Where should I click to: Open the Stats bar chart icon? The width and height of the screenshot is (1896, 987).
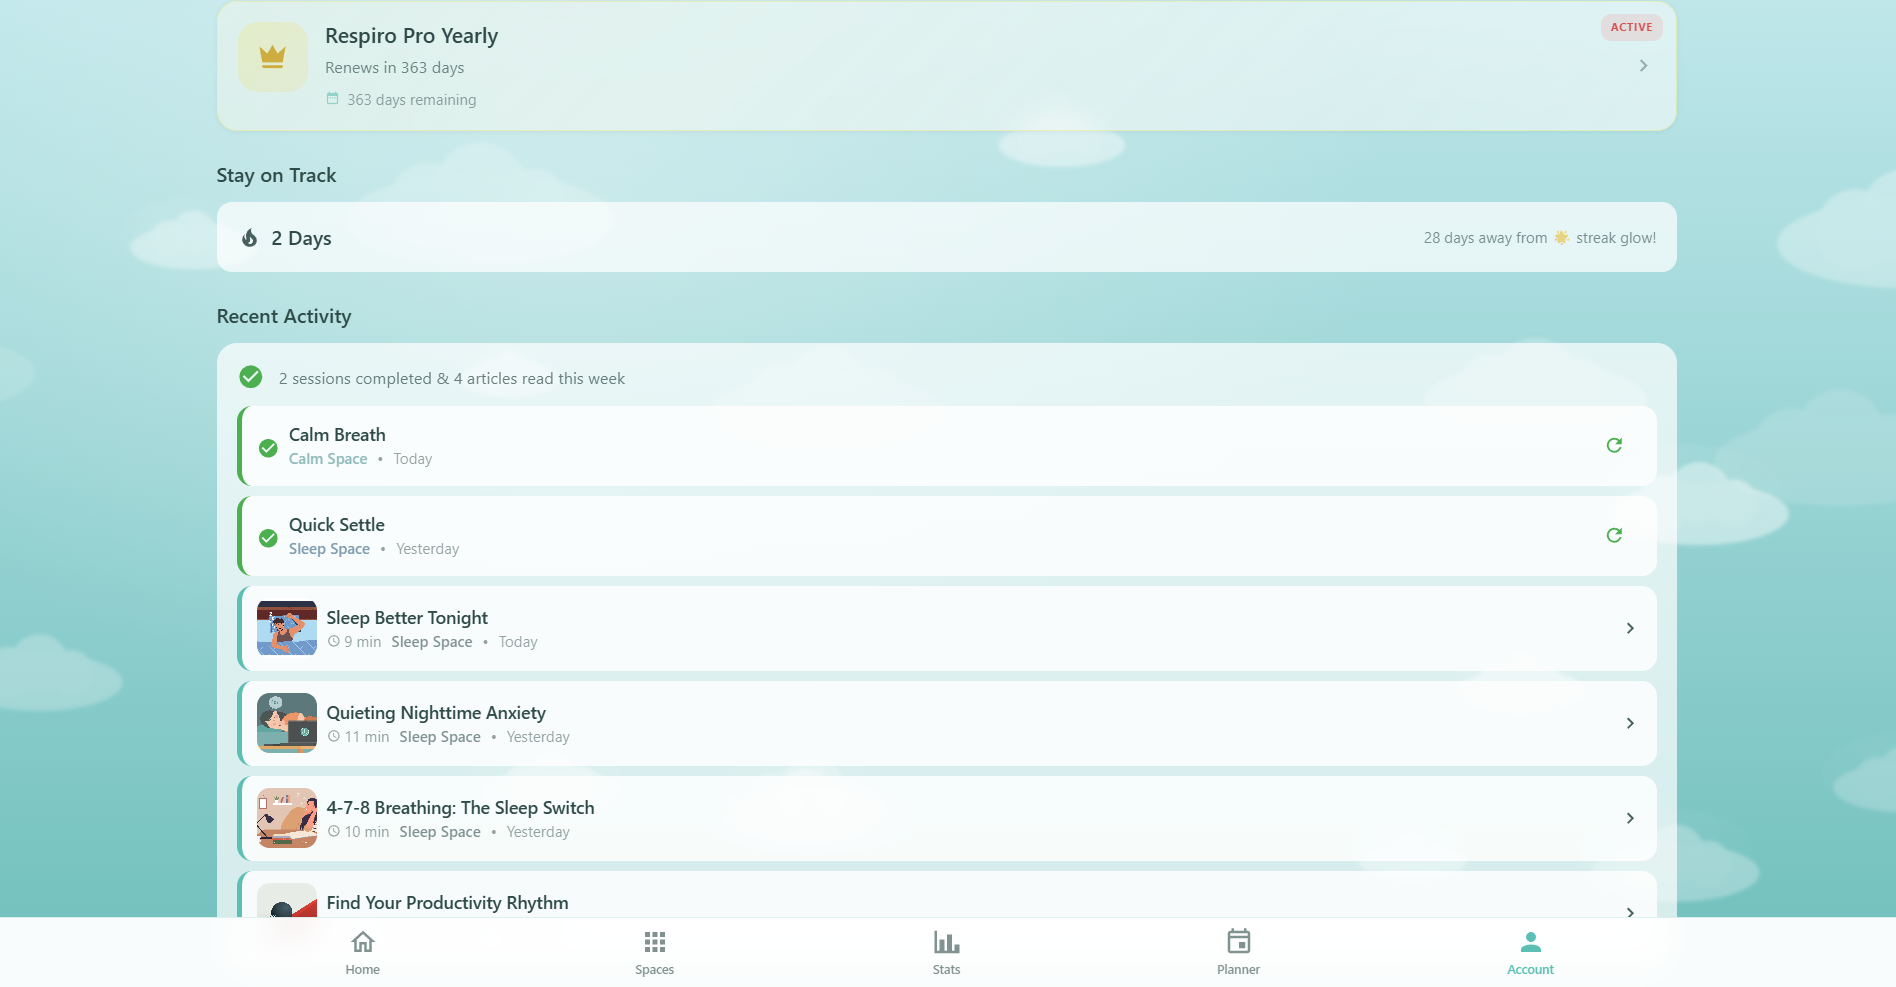pyautogui.click(x=945, y=941)
